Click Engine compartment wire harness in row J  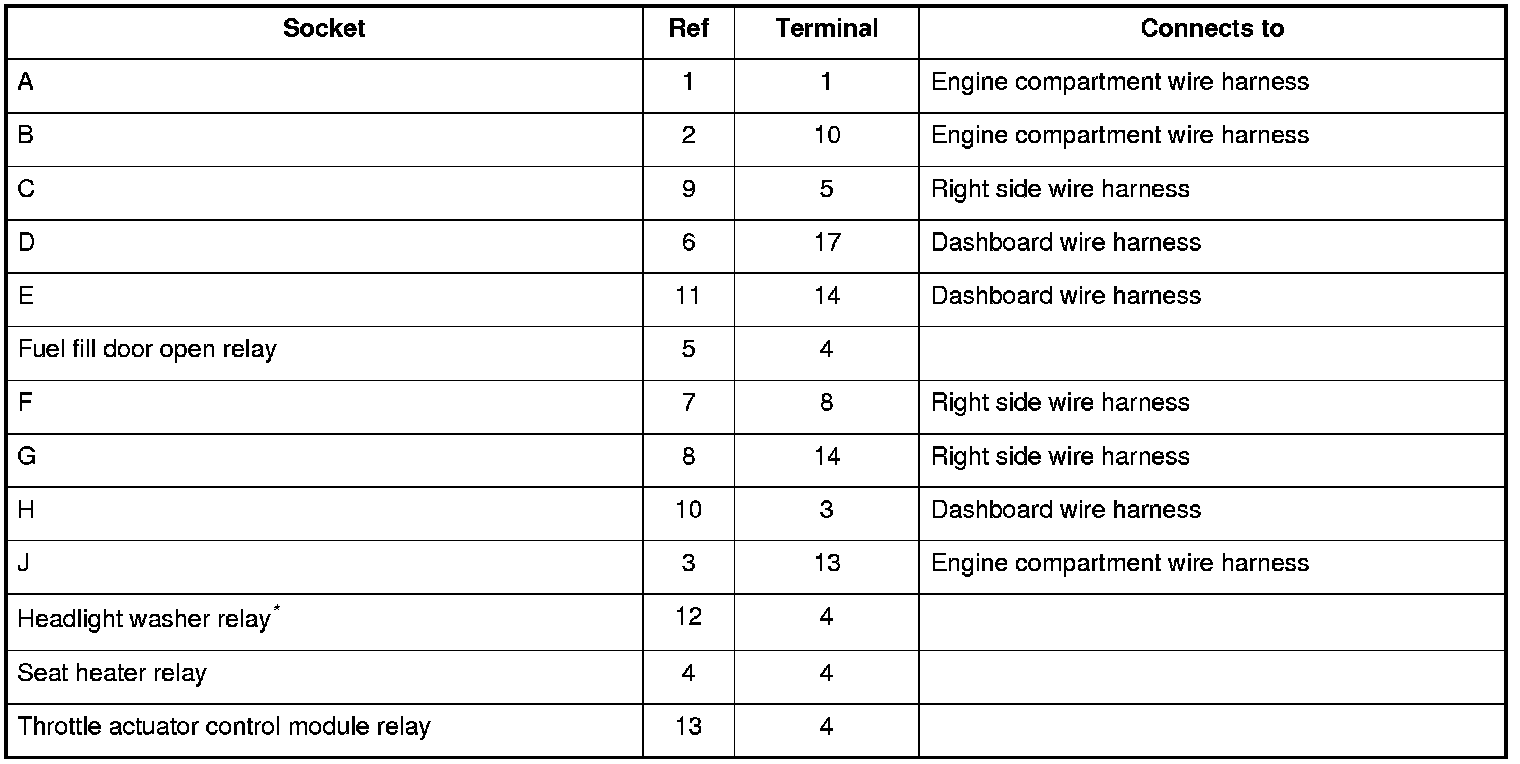click(1119, 564)
